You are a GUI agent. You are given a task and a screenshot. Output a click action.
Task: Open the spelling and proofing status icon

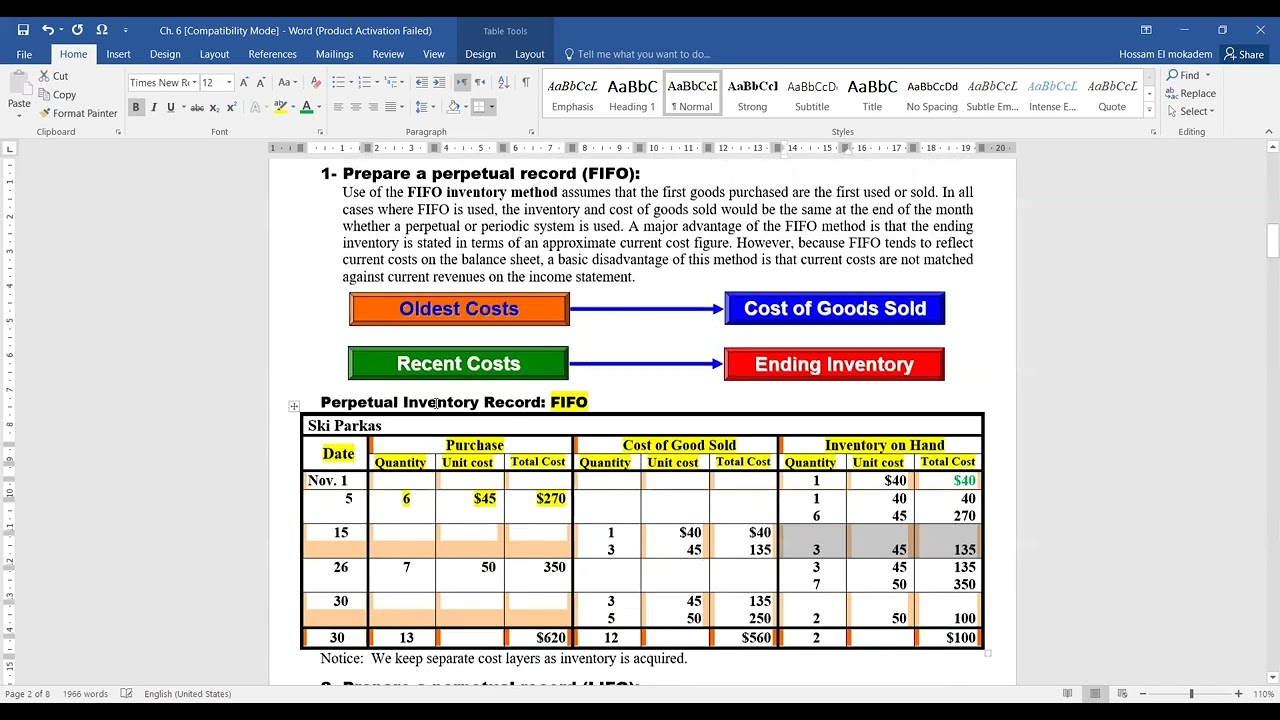(x=127, y=694)
